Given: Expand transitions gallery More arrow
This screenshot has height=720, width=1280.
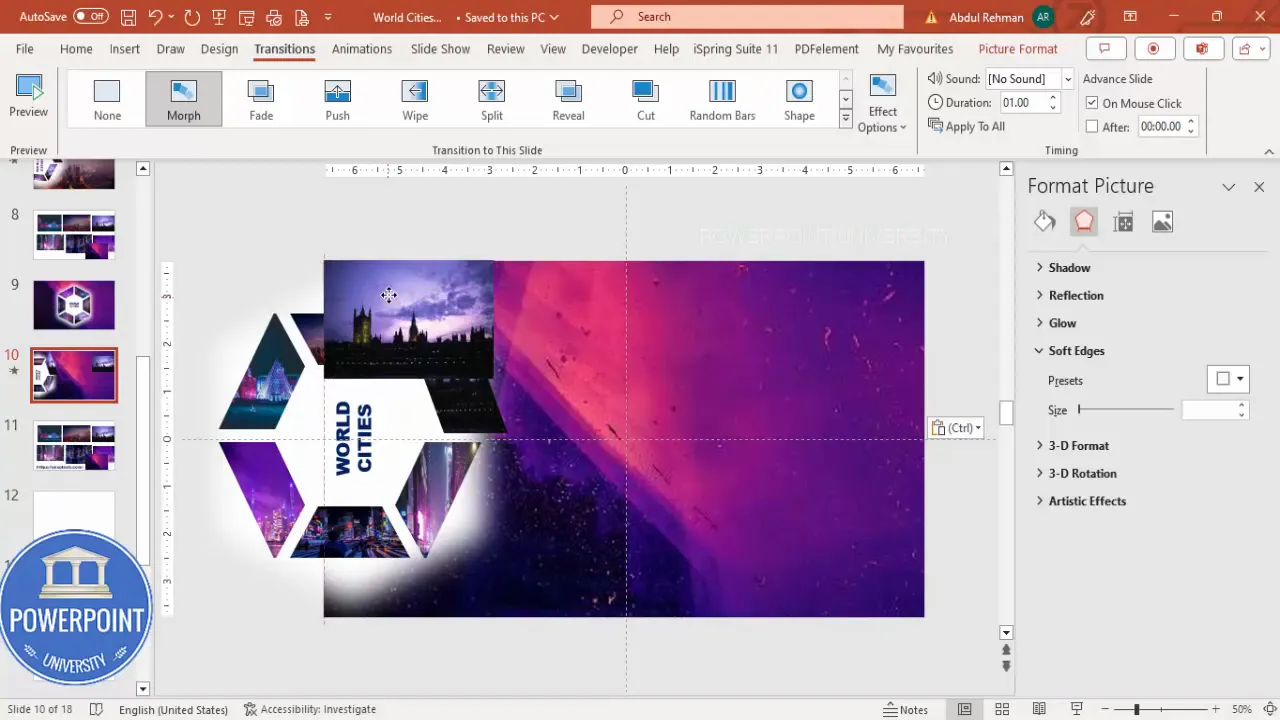Looking at the screenshot, I should 845,119.
